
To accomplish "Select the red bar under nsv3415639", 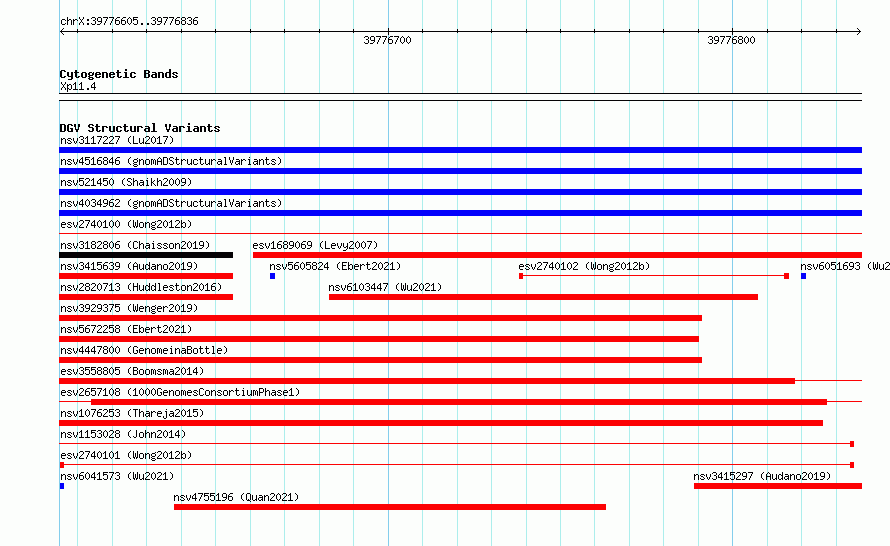I will (146, 276).
